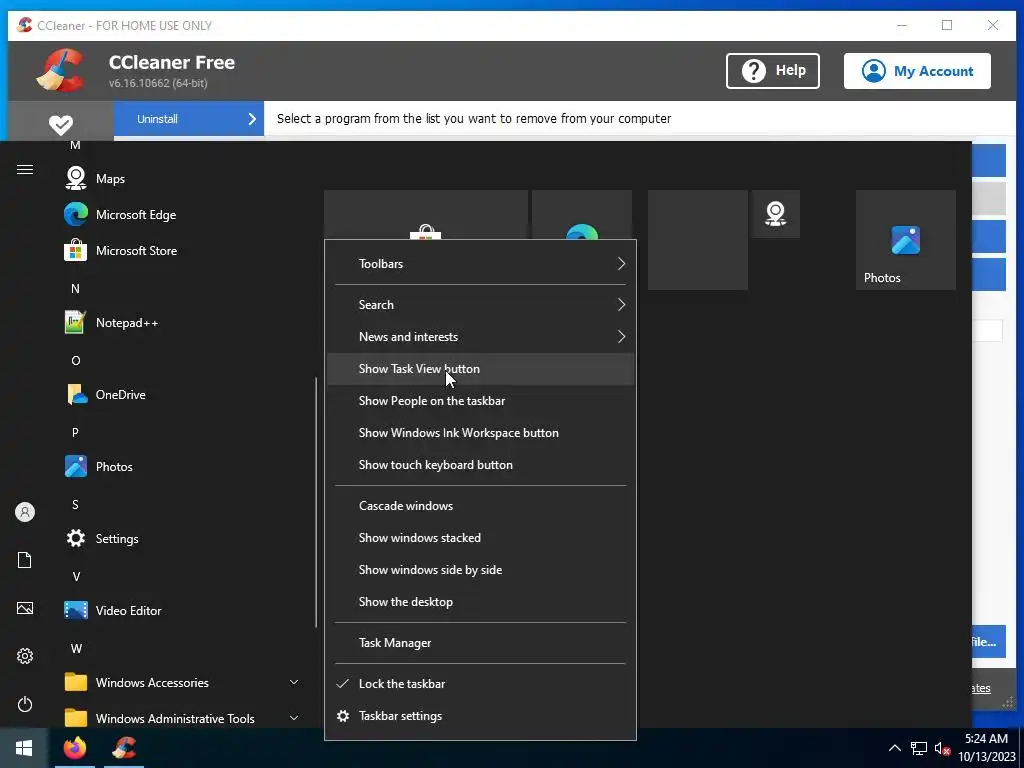
Task: Select Show windows stacked
Action: (x=480, y=538)
